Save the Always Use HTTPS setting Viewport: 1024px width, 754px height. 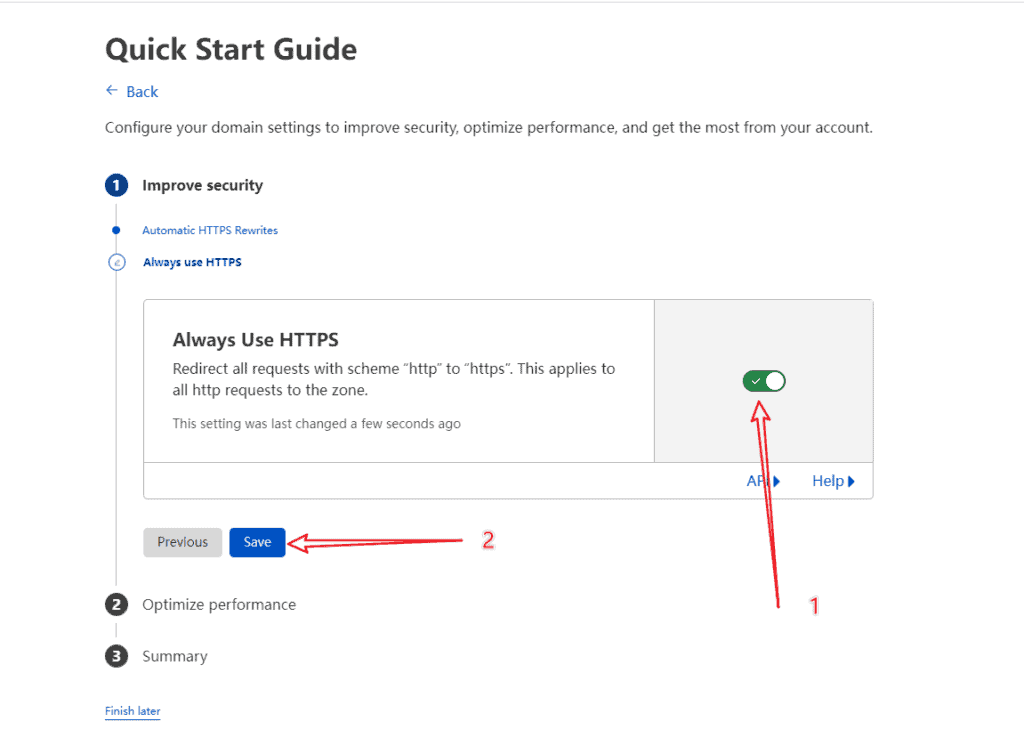257,542
